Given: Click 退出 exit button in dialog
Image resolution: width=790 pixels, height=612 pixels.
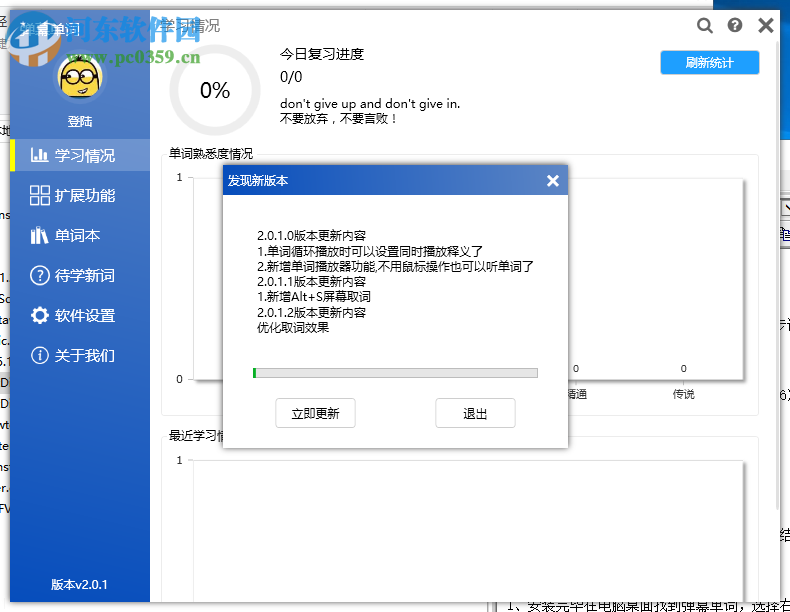Looking at the screenshot, I should [x=475, y=413].
